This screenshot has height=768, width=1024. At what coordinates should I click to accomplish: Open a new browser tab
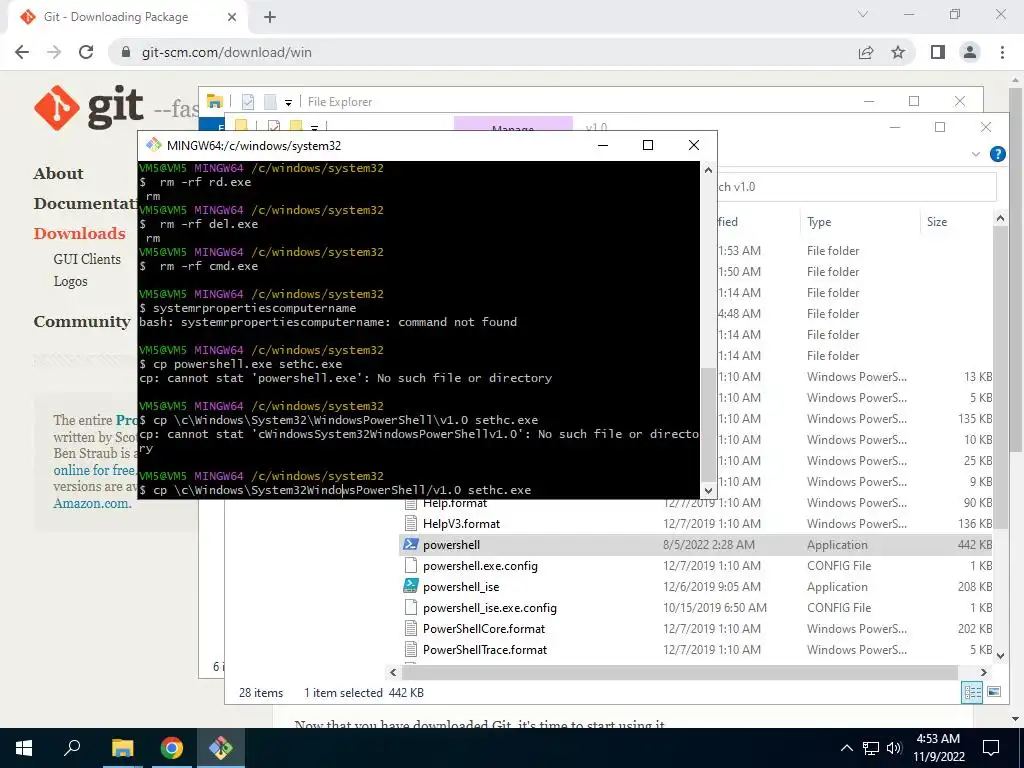pyautogui.click(x=270, y=17)
